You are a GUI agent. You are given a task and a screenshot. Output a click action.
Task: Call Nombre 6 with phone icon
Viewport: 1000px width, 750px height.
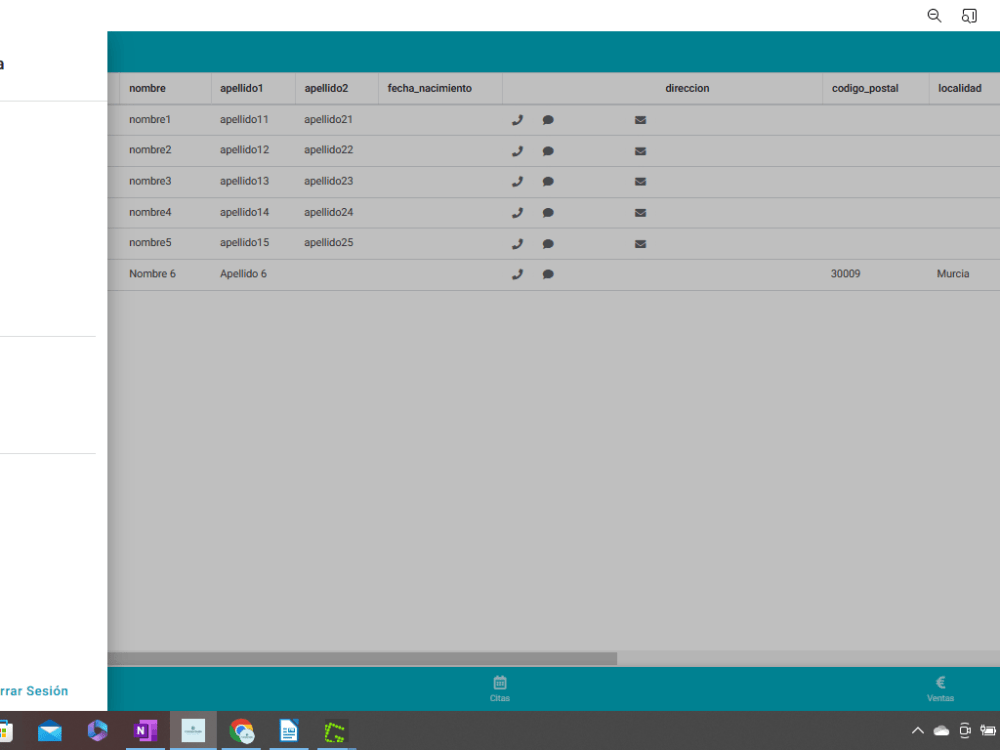coord(517,273)
